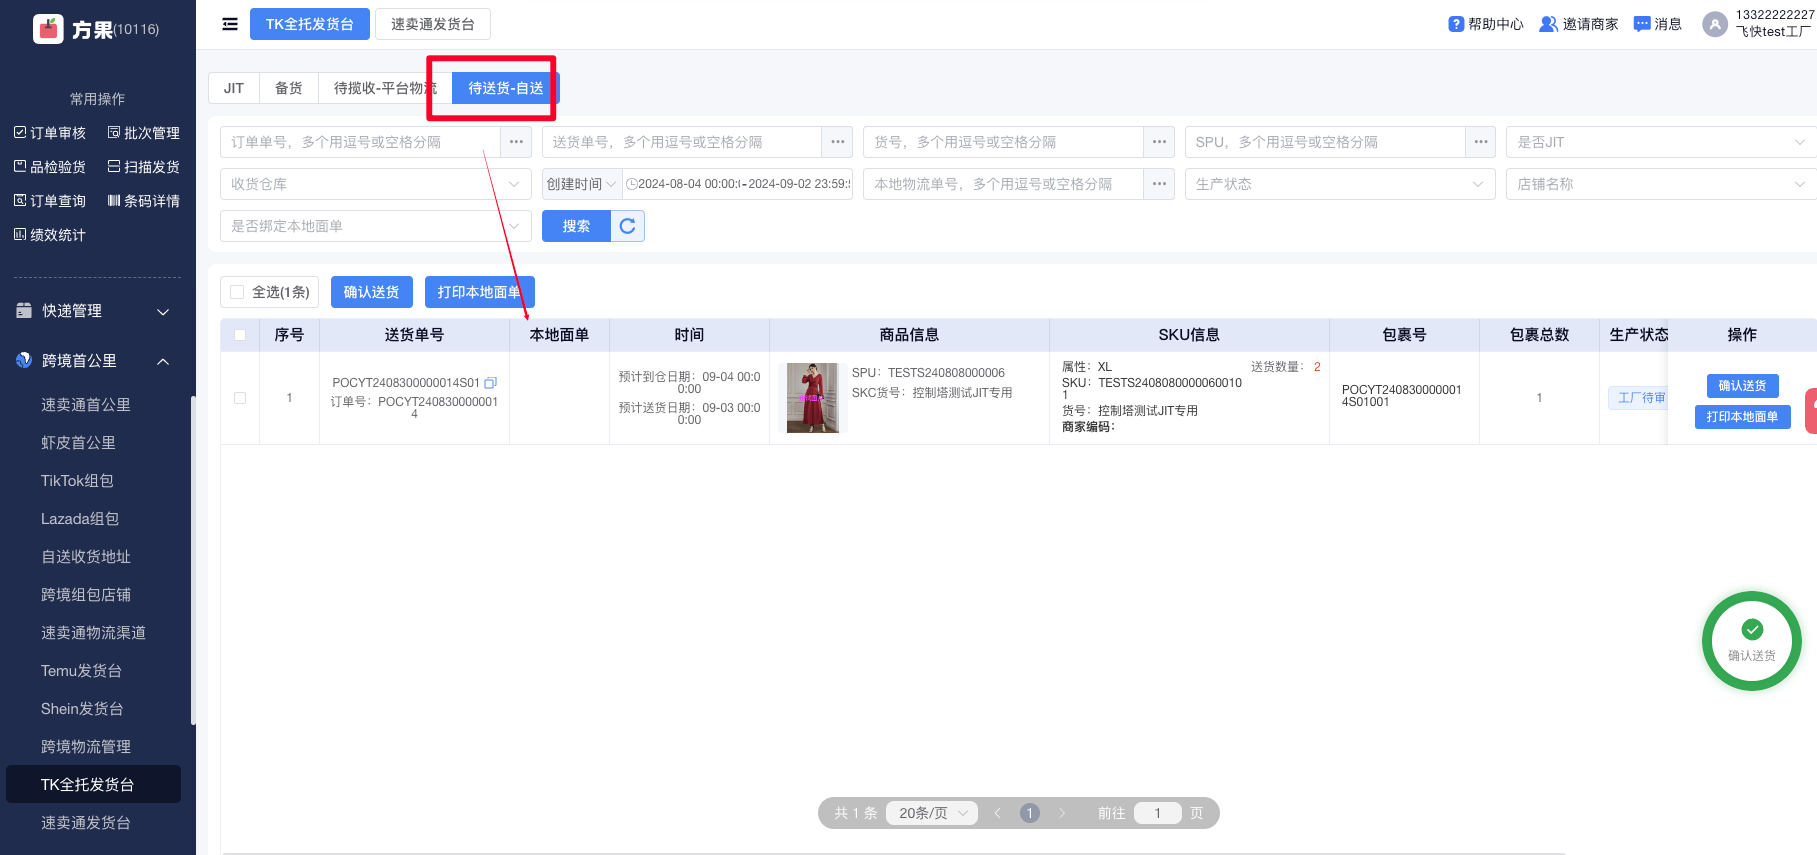Open Shein发货台 in the sidebar
This screenshot has height=855, width=1817.
click(82, 709)
